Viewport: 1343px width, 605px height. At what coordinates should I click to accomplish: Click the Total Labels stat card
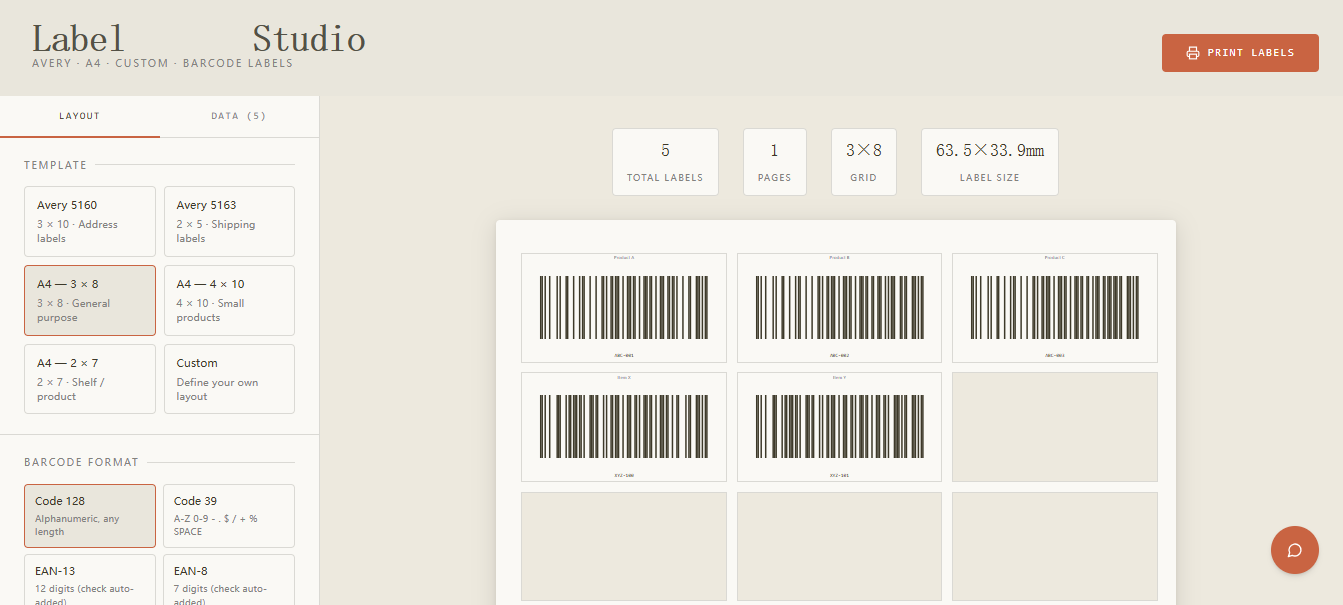pos(665,162)
